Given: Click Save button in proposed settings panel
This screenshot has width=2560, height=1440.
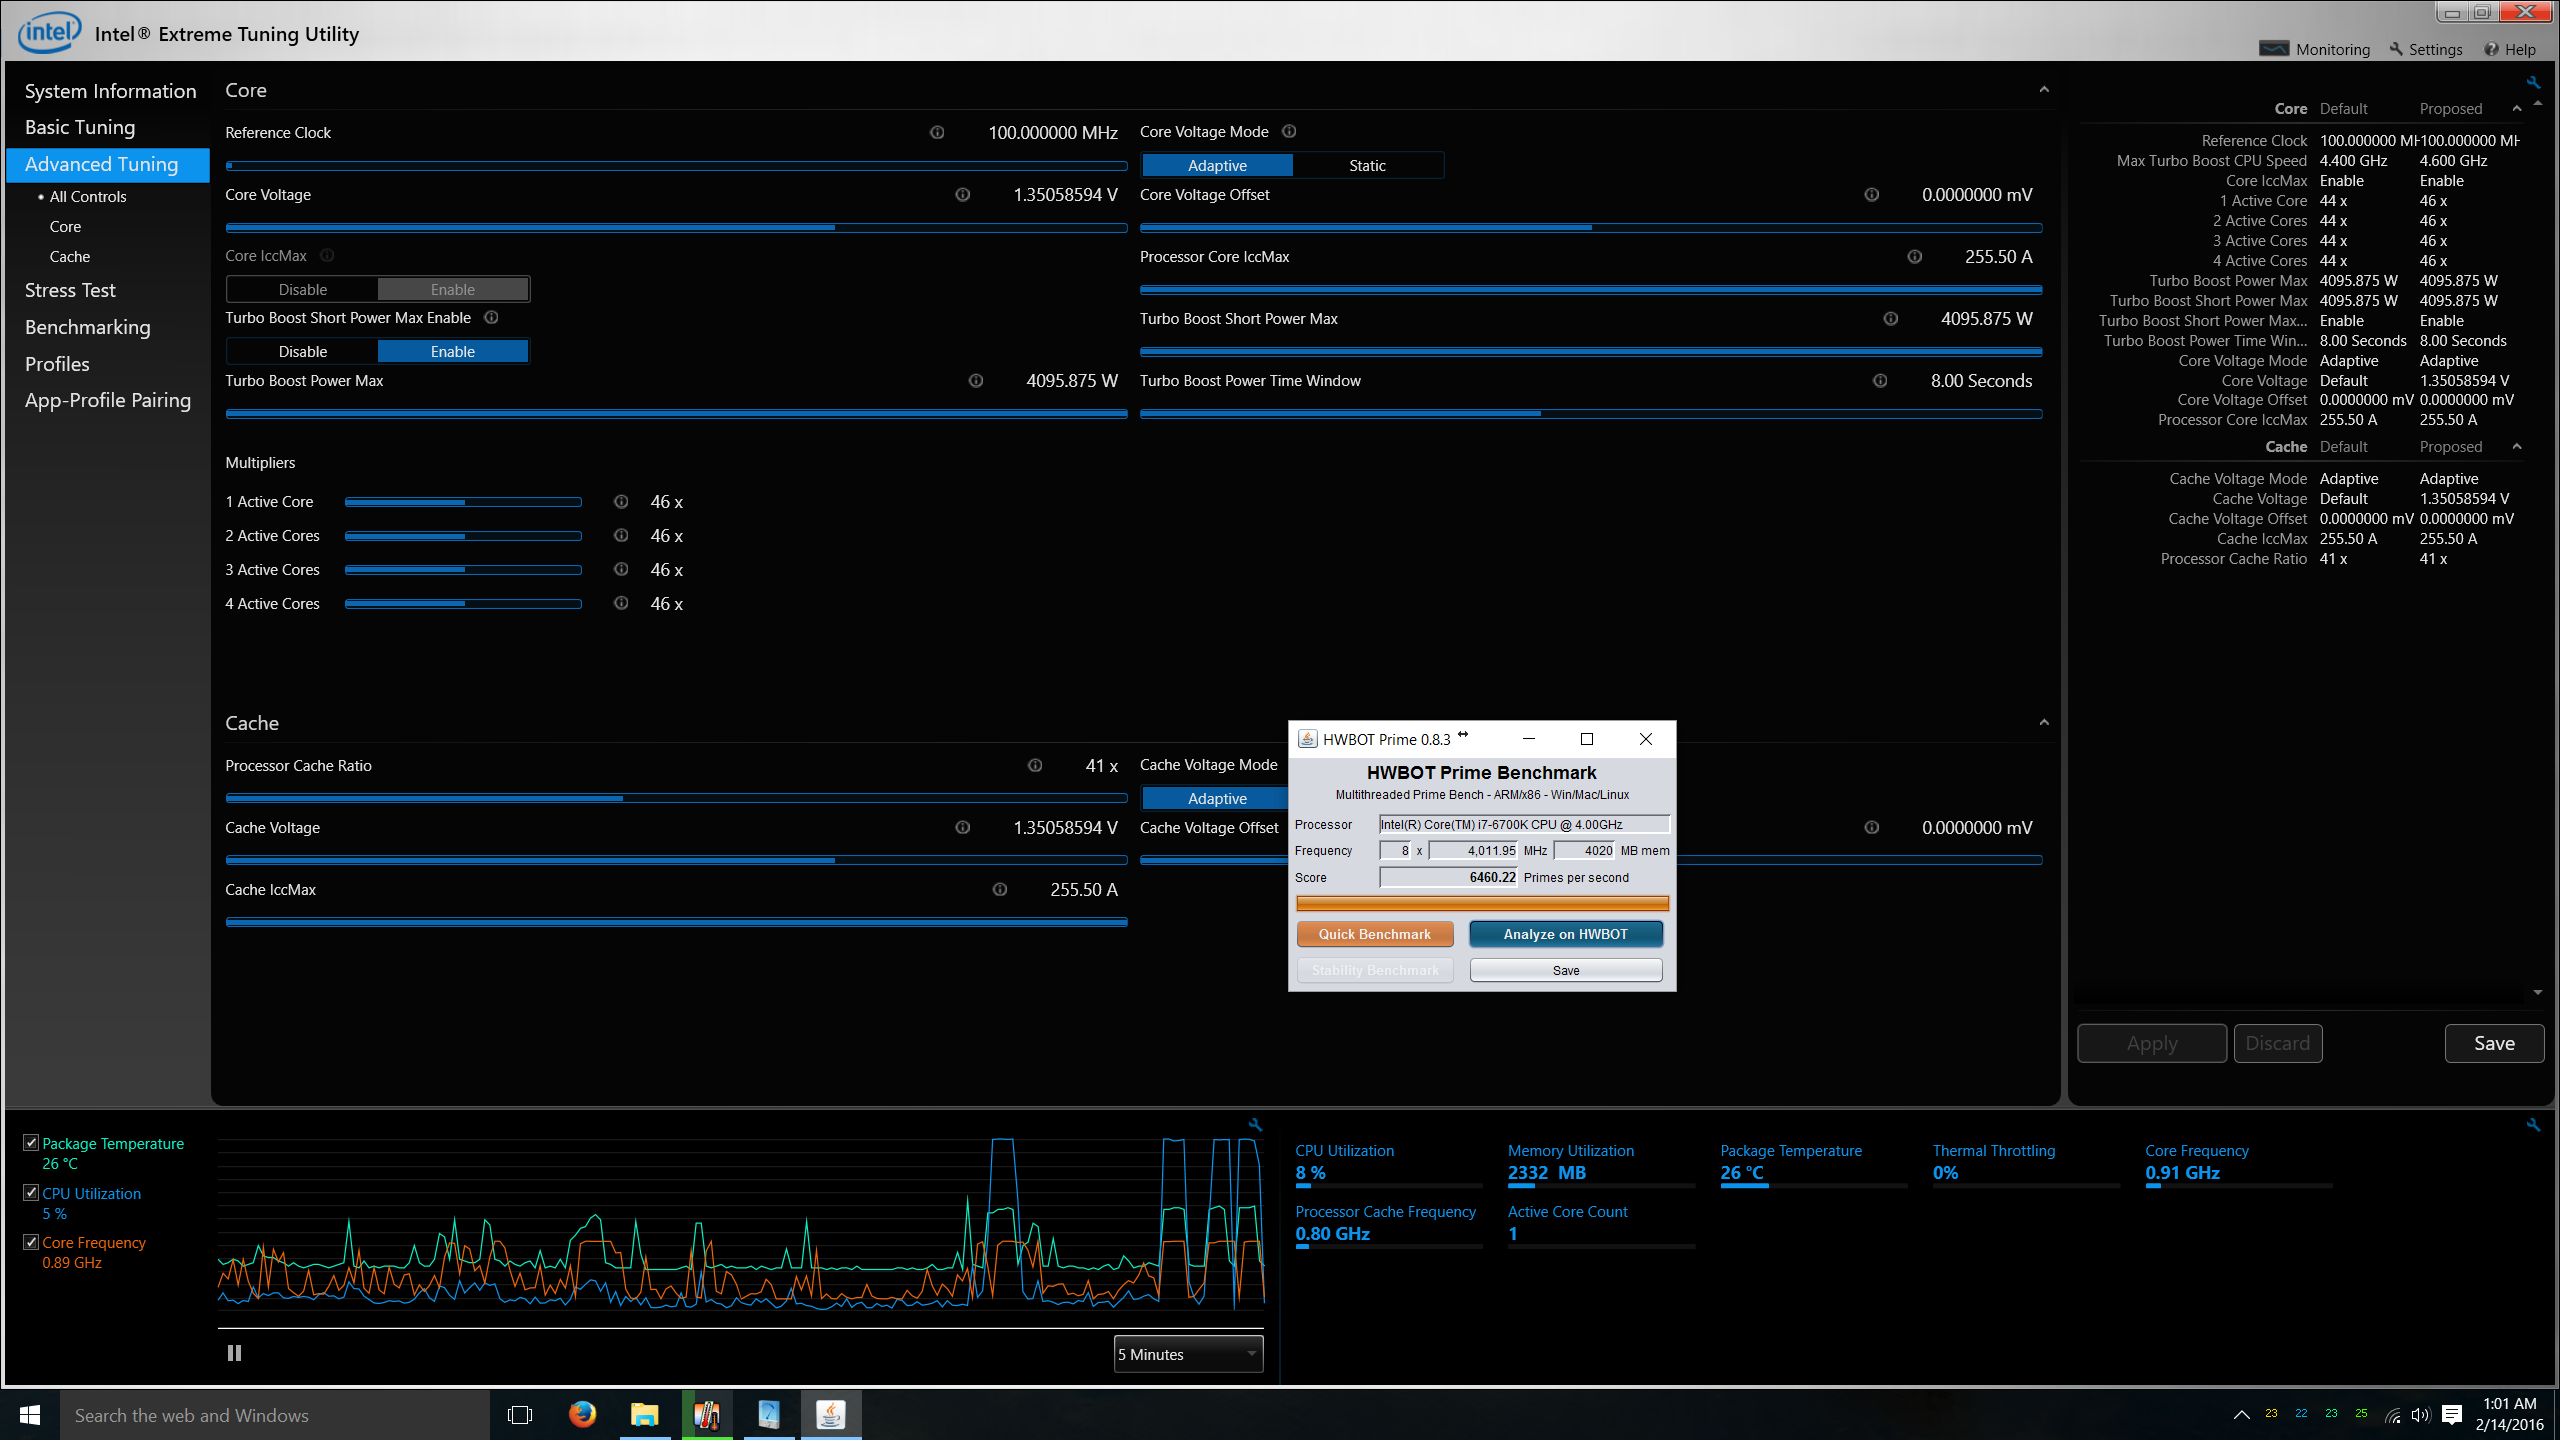Looking at the screenshot, I should coord(2494,1043).
